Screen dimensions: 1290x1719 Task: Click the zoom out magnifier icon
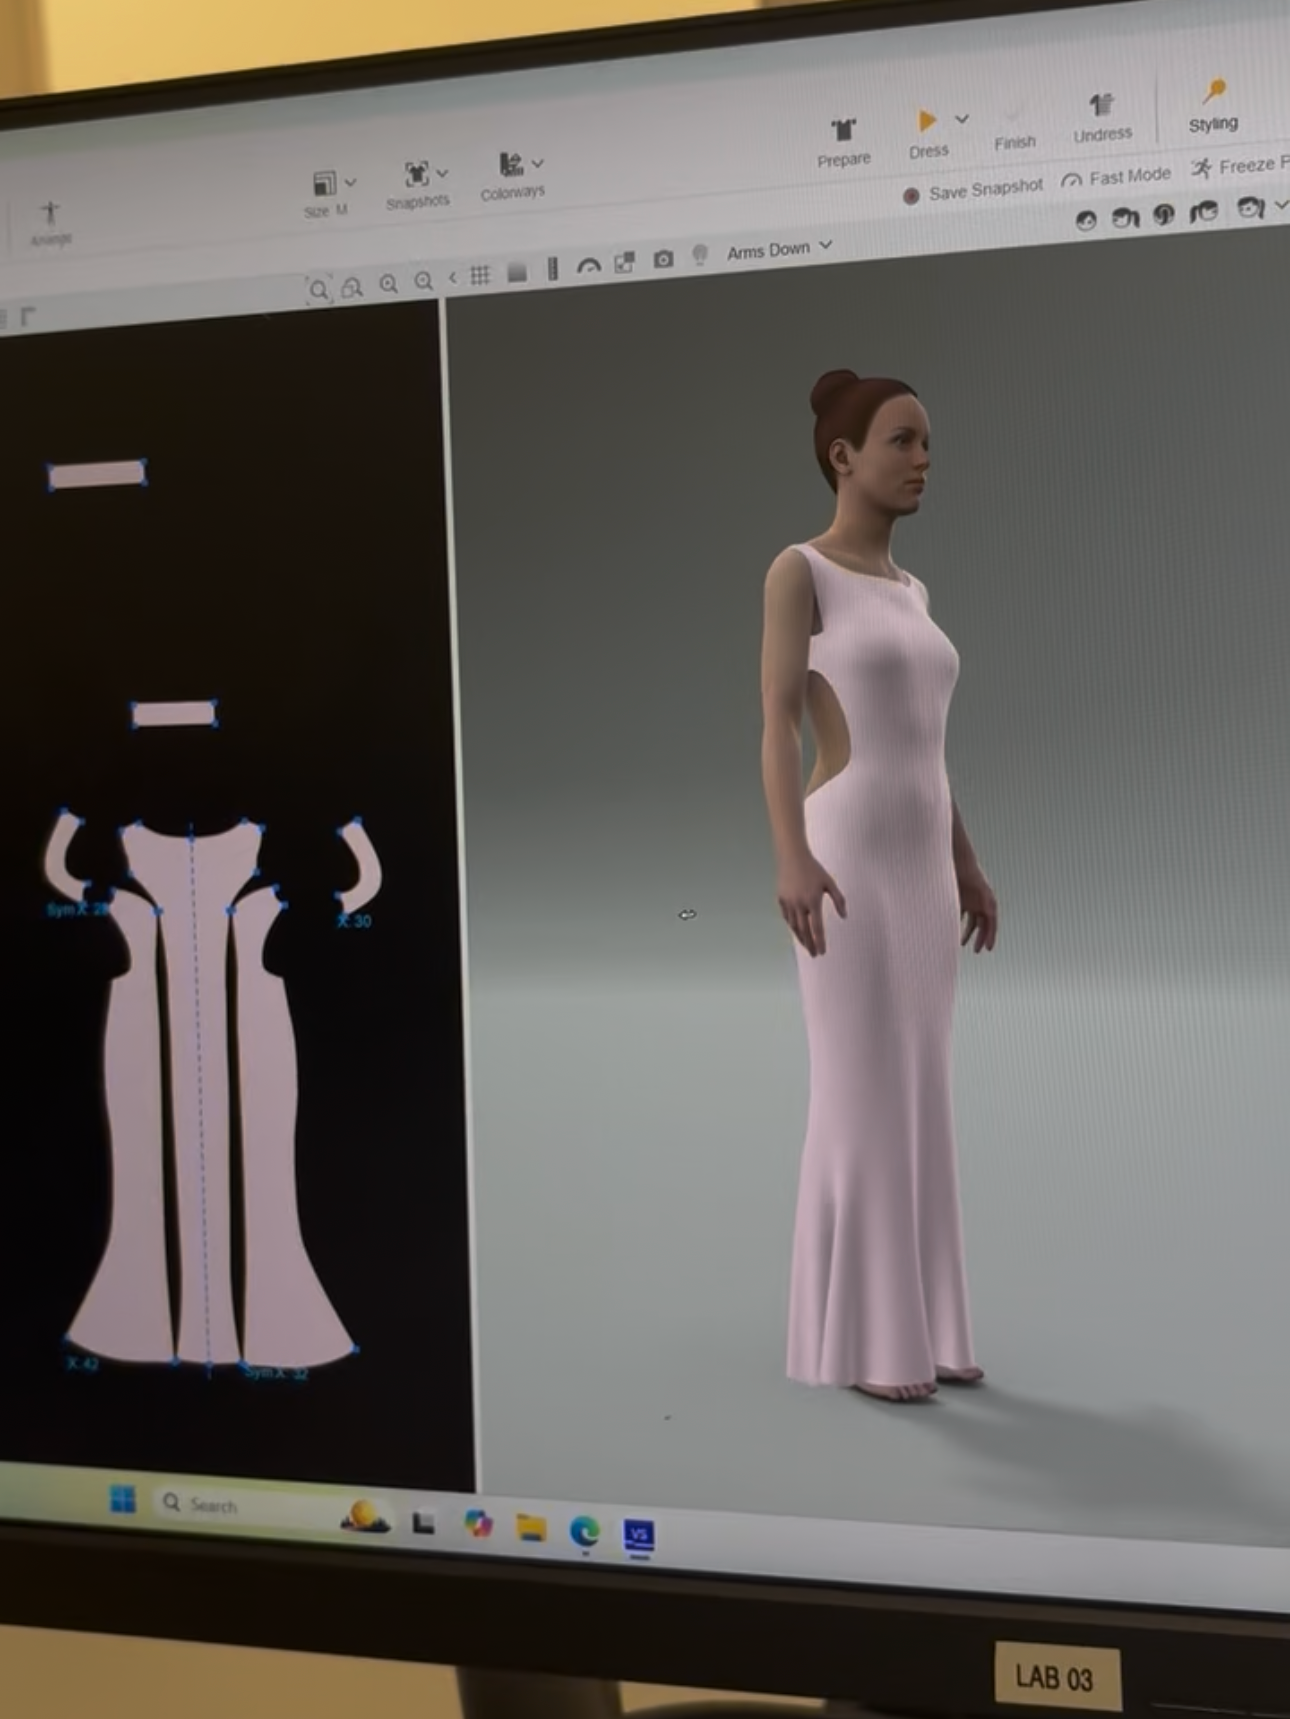(x=424, y=281)
